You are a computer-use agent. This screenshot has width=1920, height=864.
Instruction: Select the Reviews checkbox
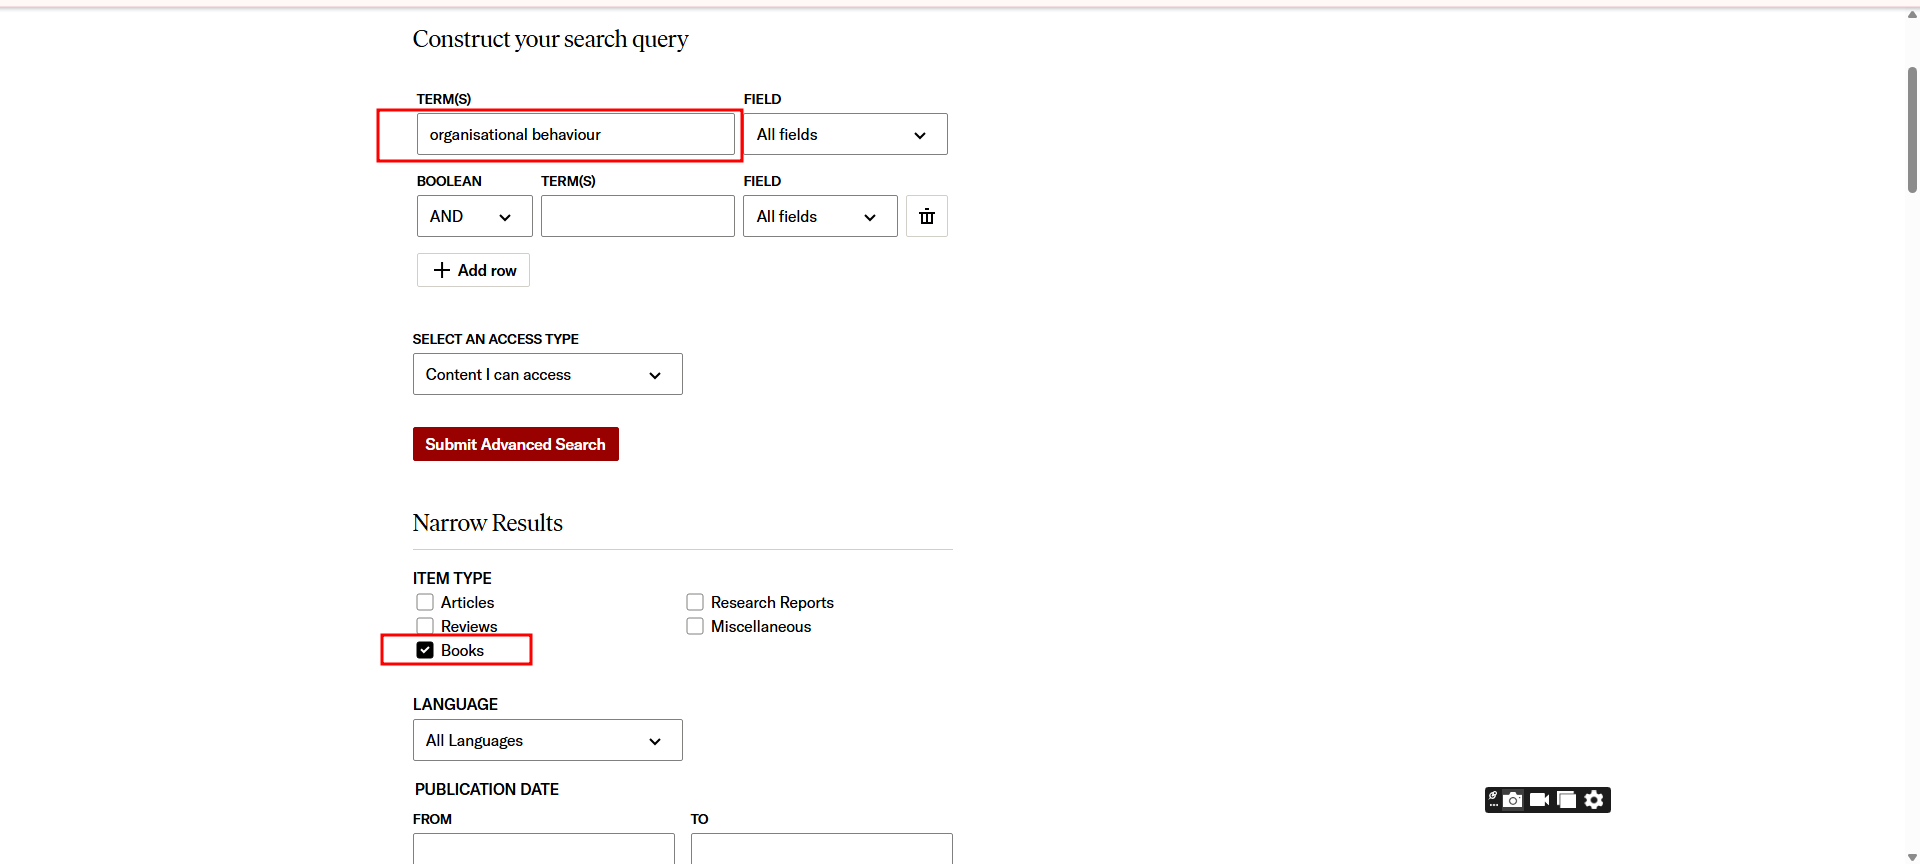pos(425,626)
